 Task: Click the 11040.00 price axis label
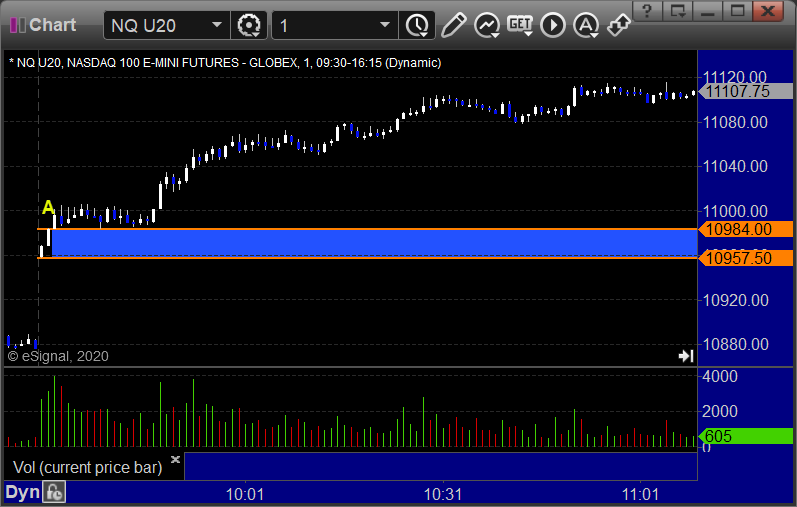click(735, 166)
